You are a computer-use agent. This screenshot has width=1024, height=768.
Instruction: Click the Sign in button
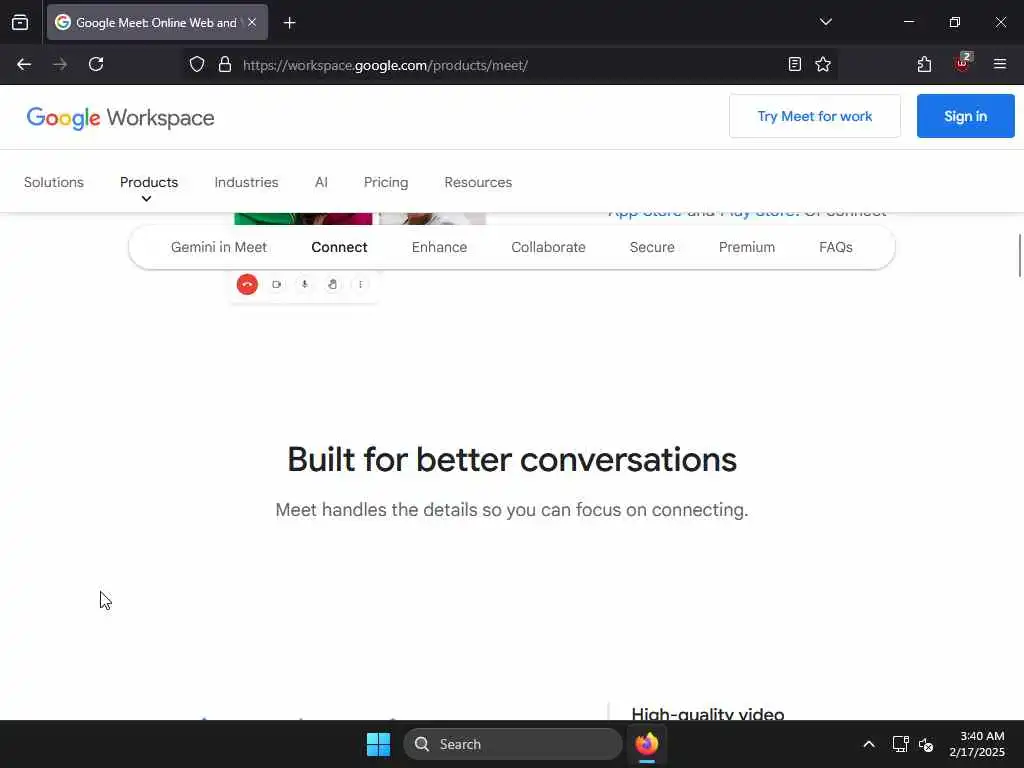click(x=965, y=116)
